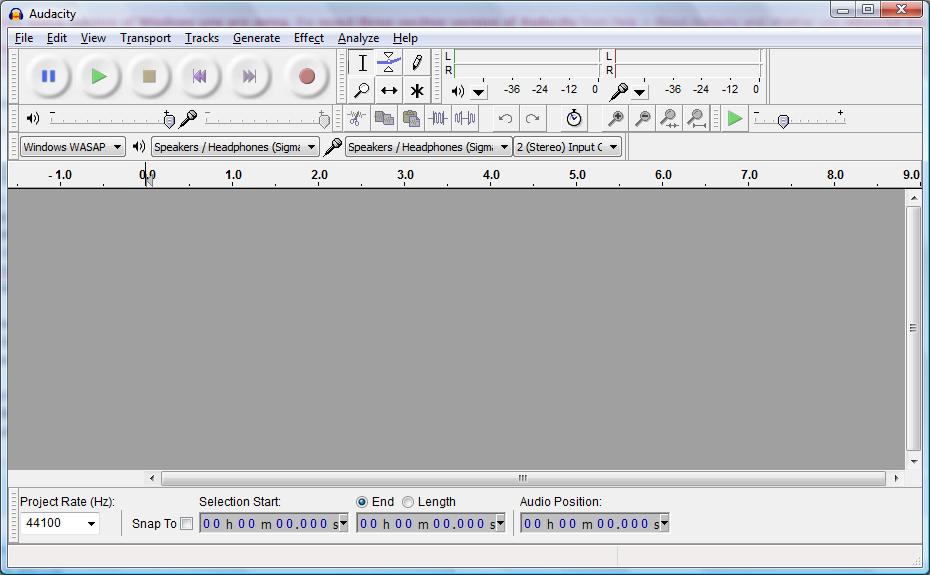Screen dimensions: 930x575
Task: Open Project Rate 44100 dropdown
Action: click(91, 523)
